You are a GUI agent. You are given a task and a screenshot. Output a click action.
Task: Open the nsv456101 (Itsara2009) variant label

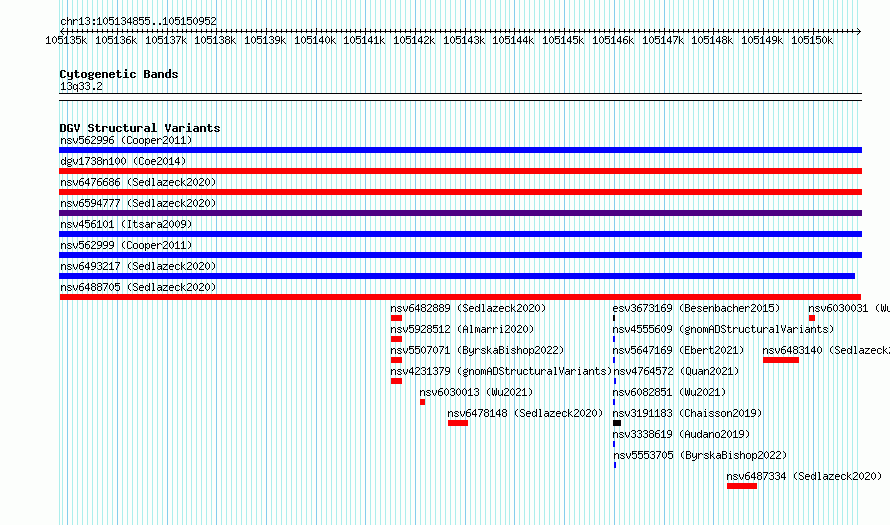(x=126, y=224)
